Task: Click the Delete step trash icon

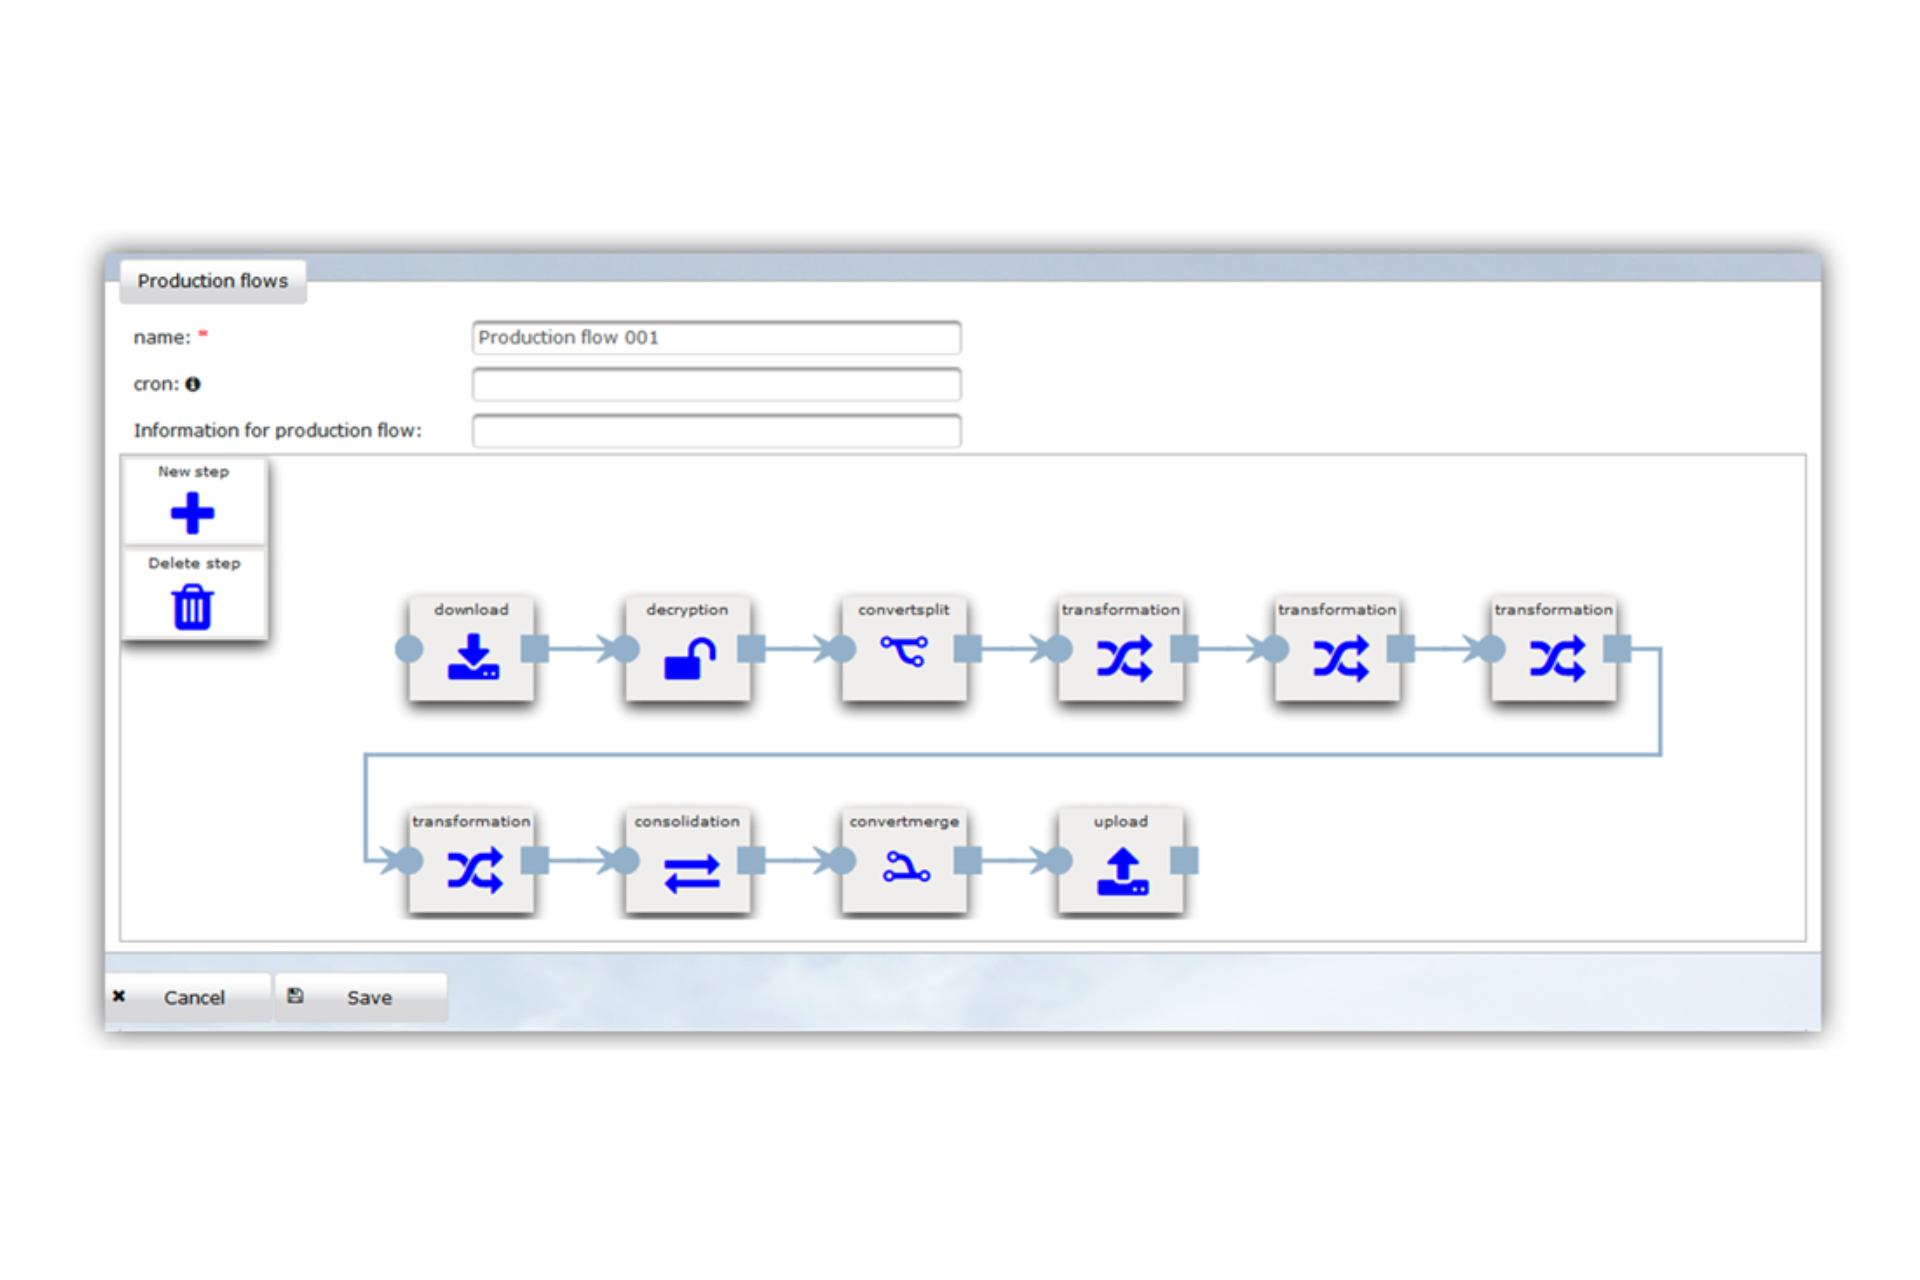Action: 192,607
